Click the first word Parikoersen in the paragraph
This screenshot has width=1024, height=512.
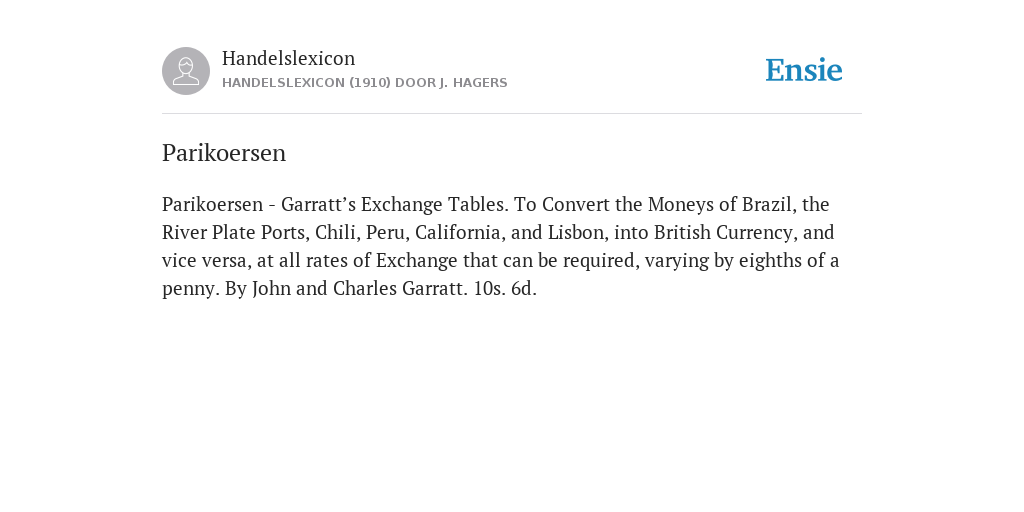click(212, 204)
